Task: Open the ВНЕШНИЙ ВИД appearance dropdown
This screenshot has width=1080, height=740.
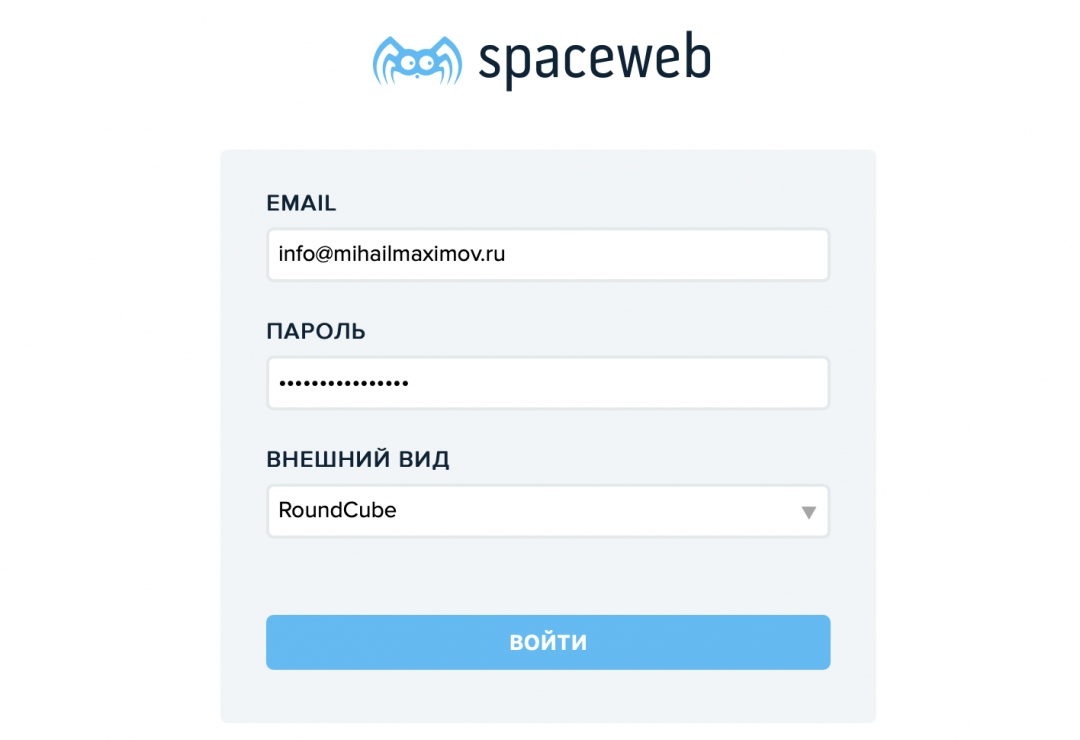Action: (x=548, y=511)
